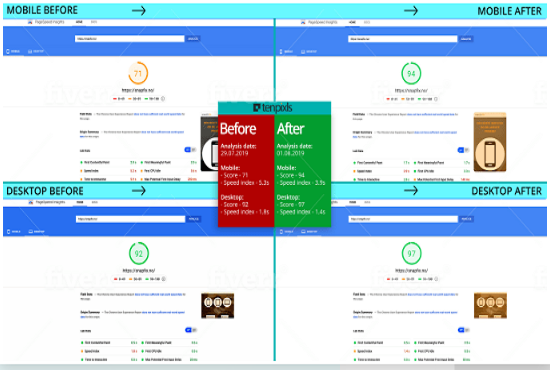Click Analyze button in Mobile Before panel
This screenshot has width=550, height=370.
(x=193, y=39)
